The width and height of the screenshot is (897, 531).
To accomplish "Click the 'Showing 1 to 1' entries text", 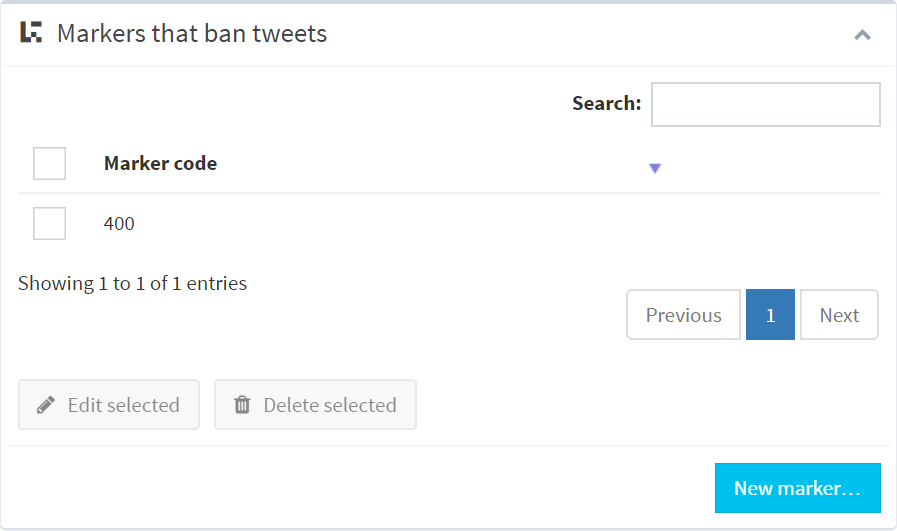I will tap(132, 283).
